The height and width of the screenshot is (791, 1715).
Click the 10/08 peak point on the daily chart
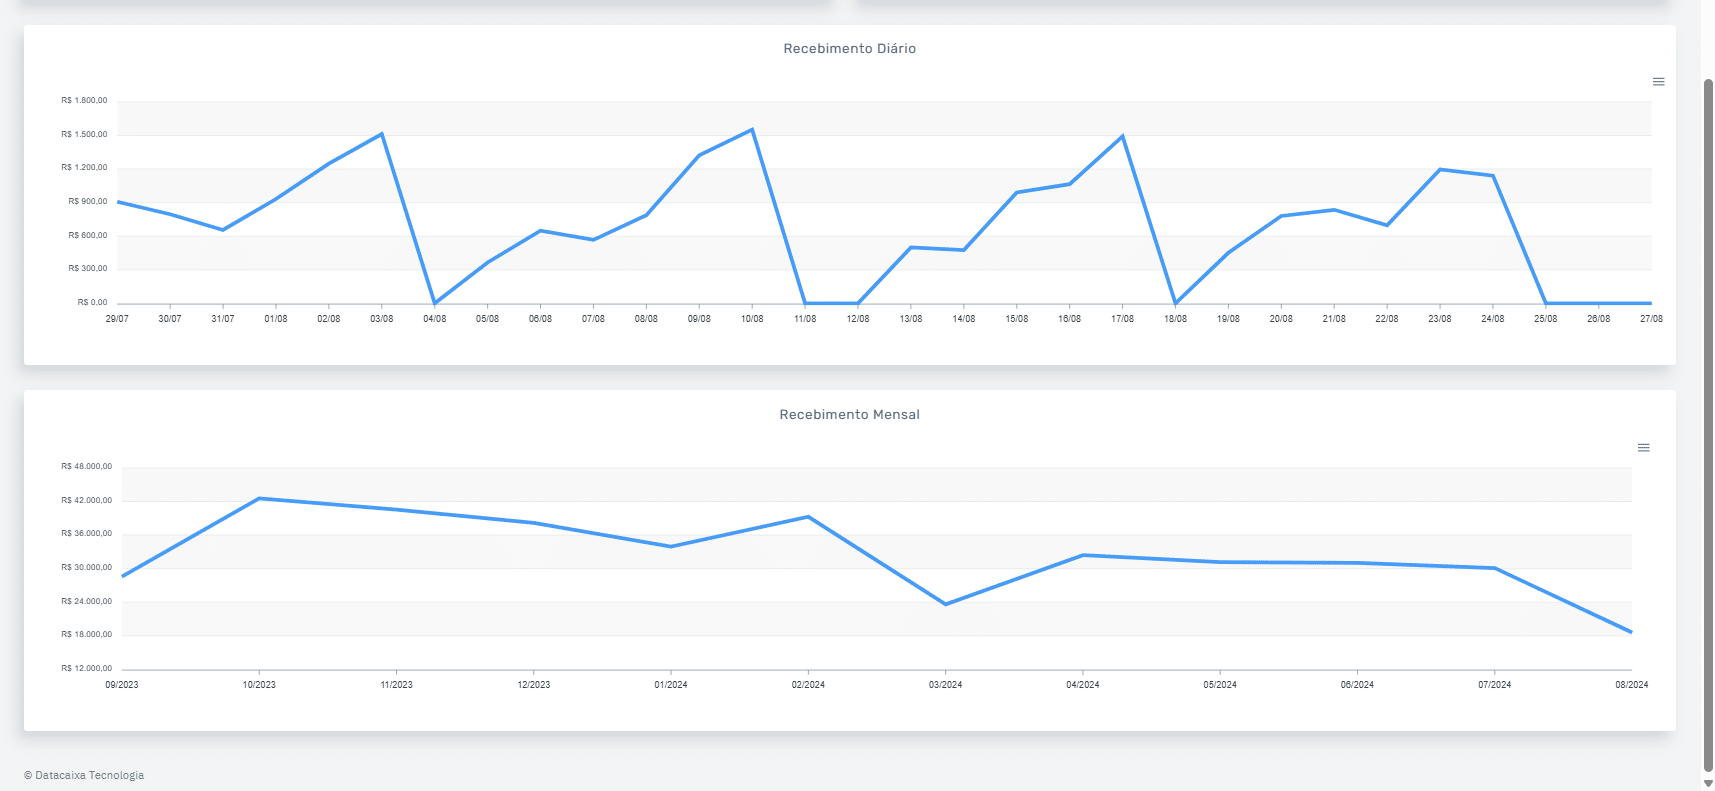[752, 129]
